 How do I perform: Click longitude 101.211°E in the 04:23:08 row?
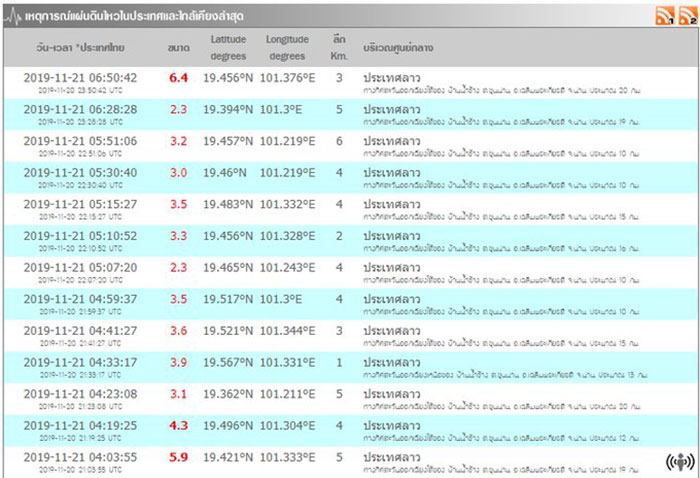click(287, 394)
